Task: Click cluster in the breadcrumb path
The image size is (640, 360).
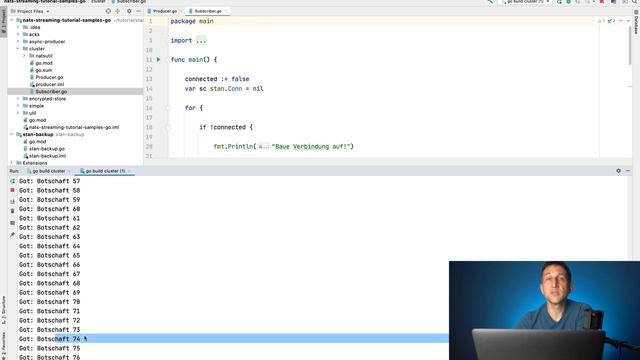Action: click(98, 2)
